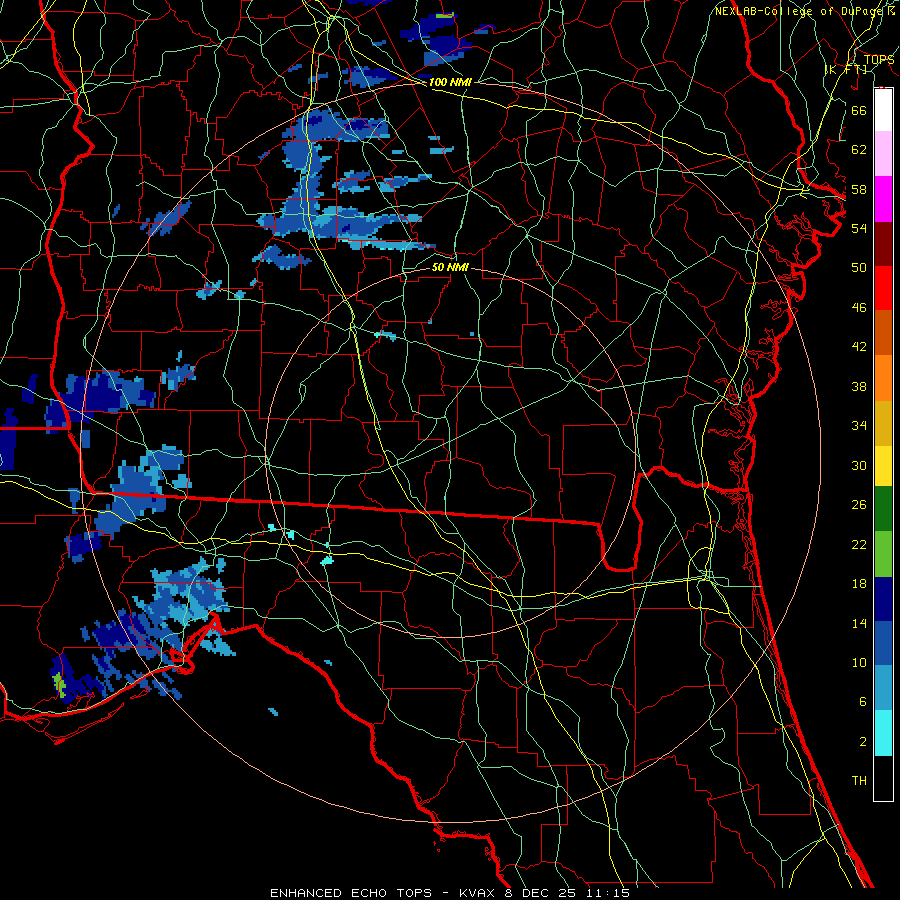The height and width of the screenshot is (900, 900).
Task: Click the legend value "66"
Action: click(x=859, y=110)
